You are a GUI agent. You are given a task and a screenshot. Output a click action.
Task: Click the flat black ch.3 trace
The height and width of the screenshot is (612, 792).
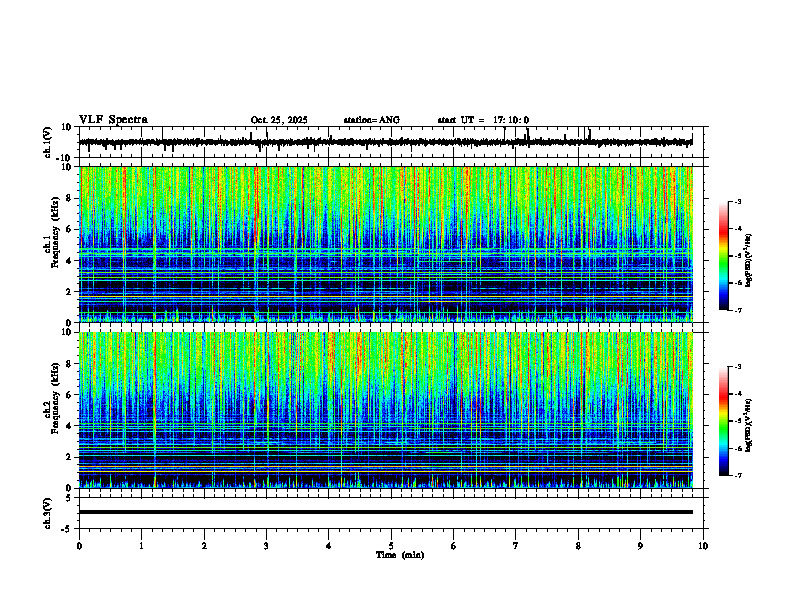386,512
